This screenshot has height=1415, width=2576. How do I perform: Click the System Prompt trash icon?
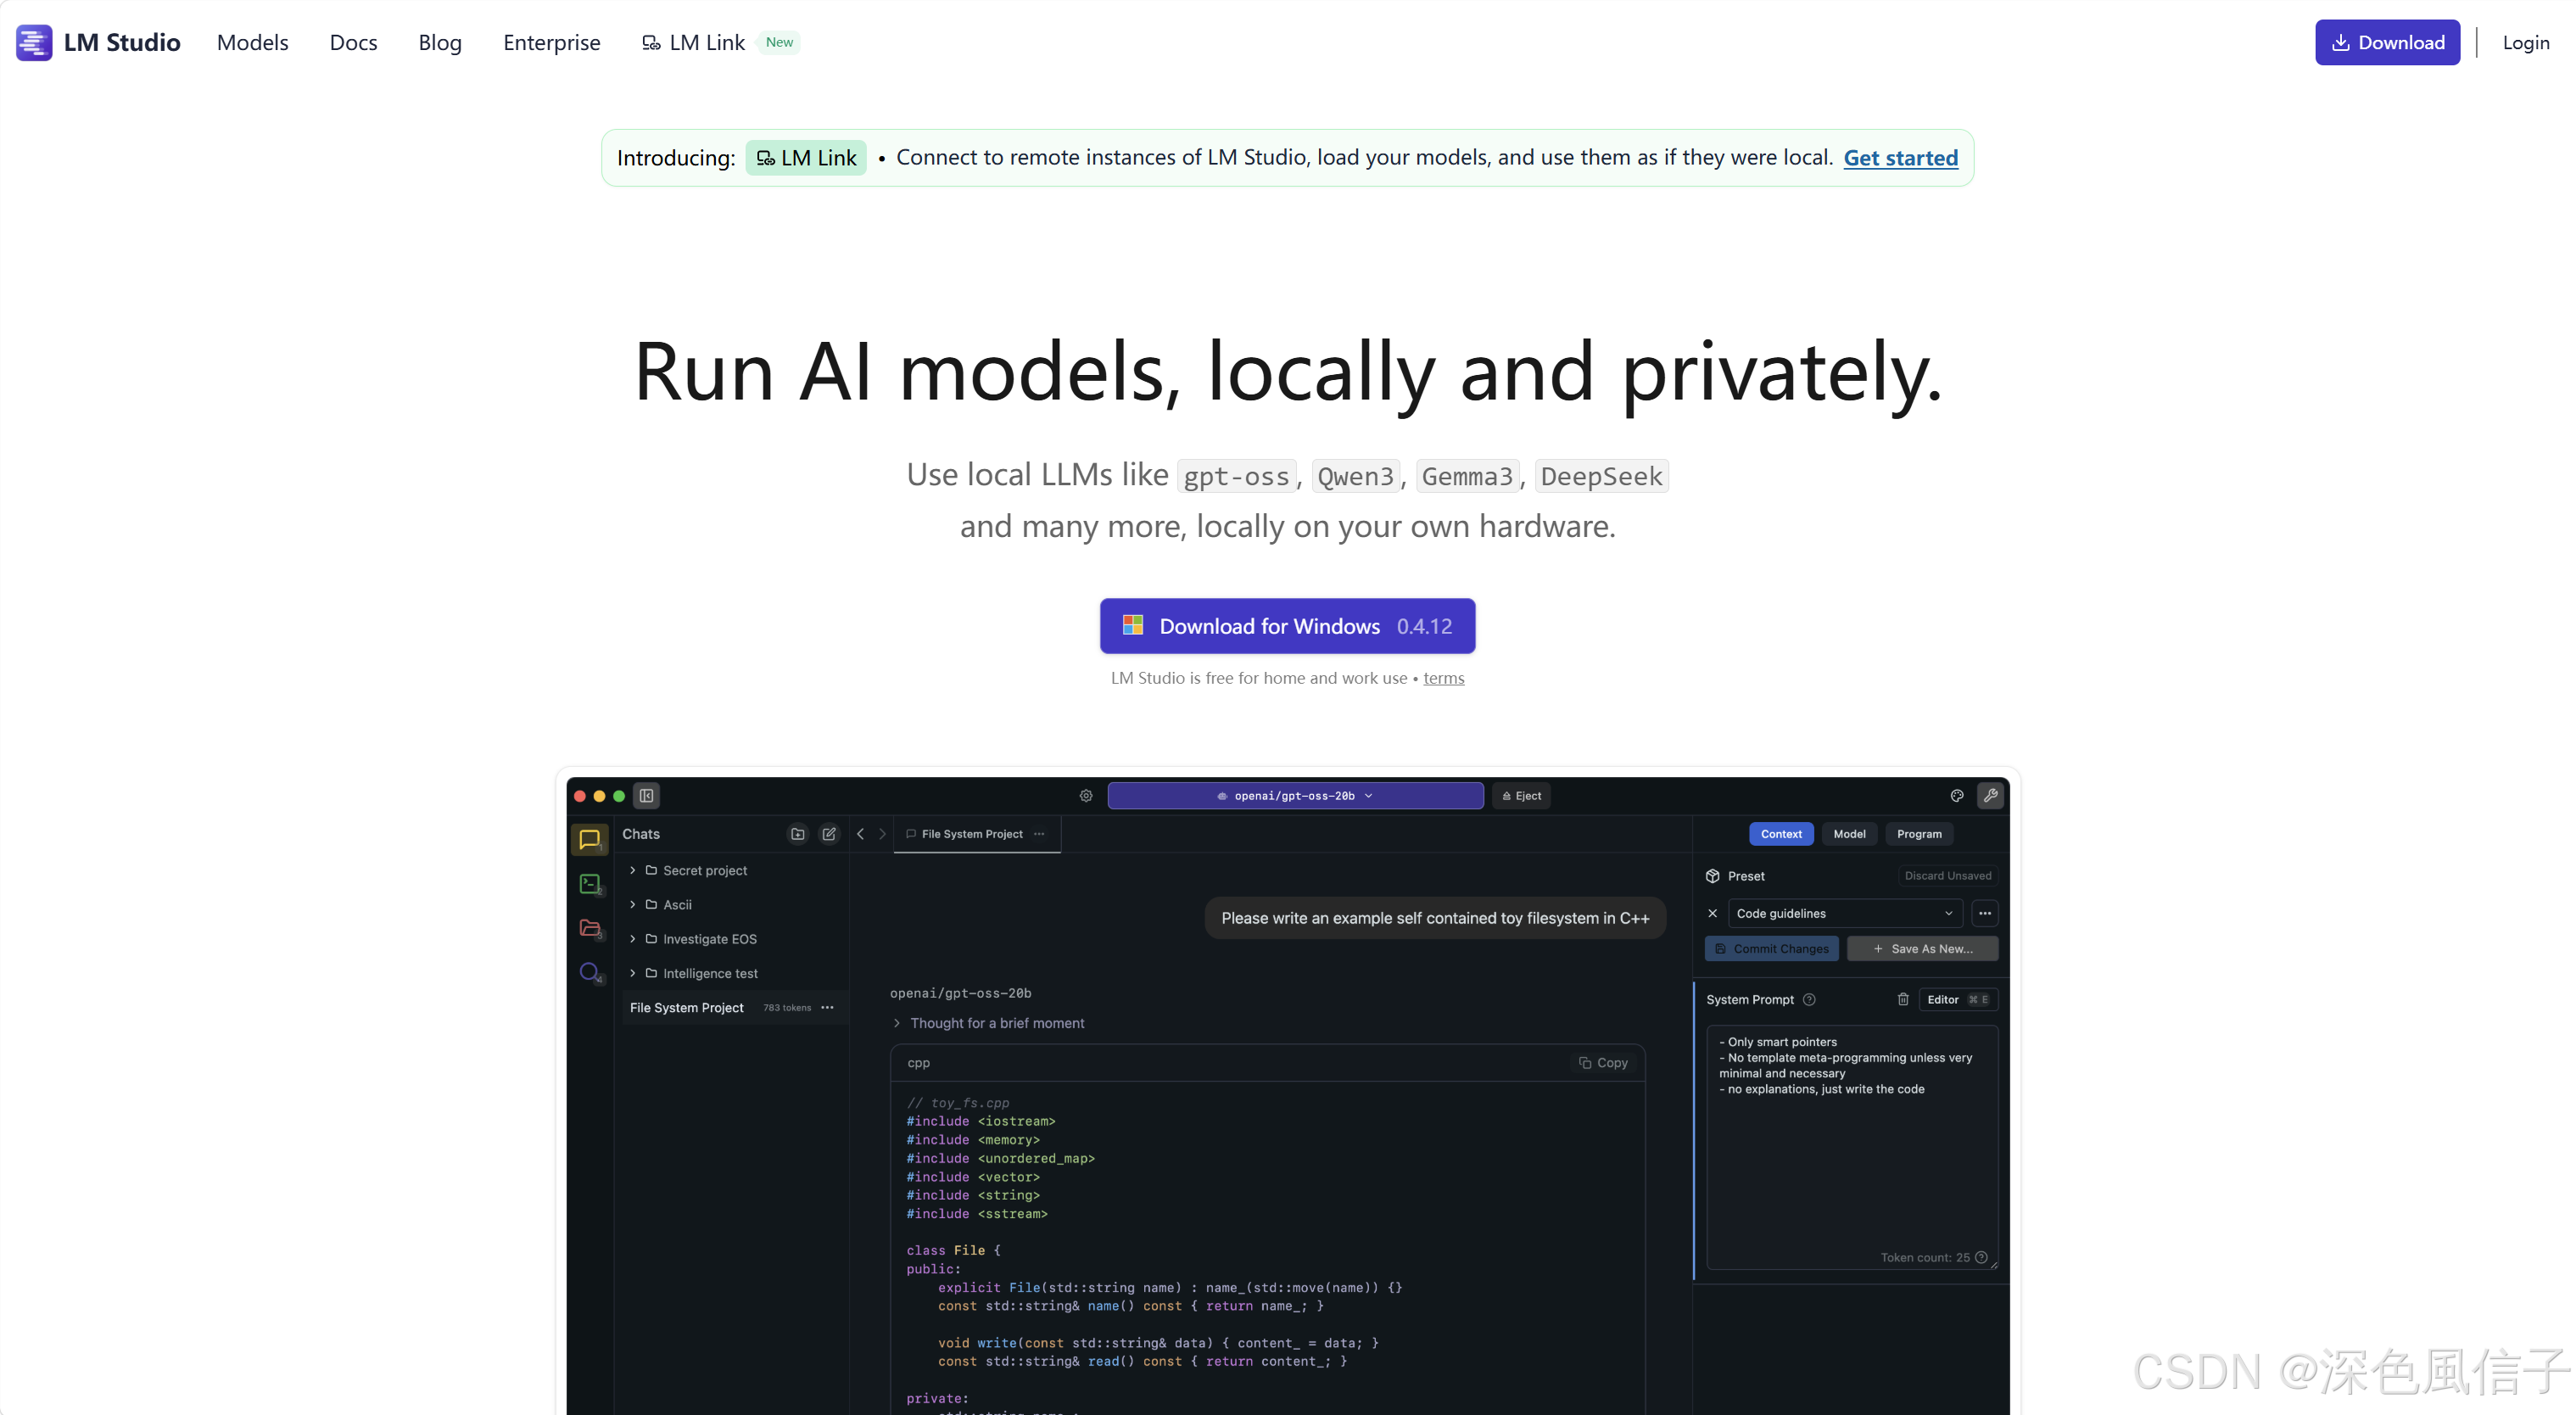coord(1903,1000)
